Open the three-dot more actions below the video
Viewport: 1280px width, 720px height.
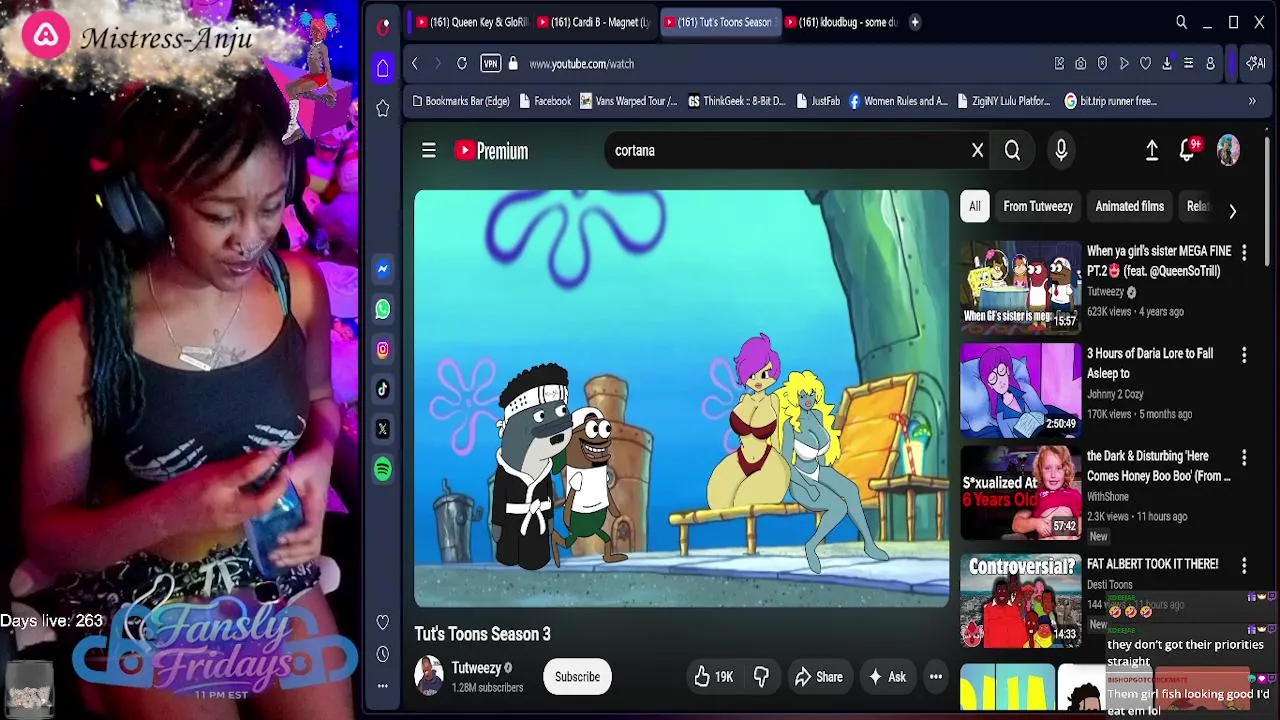(x=936, y=677)
